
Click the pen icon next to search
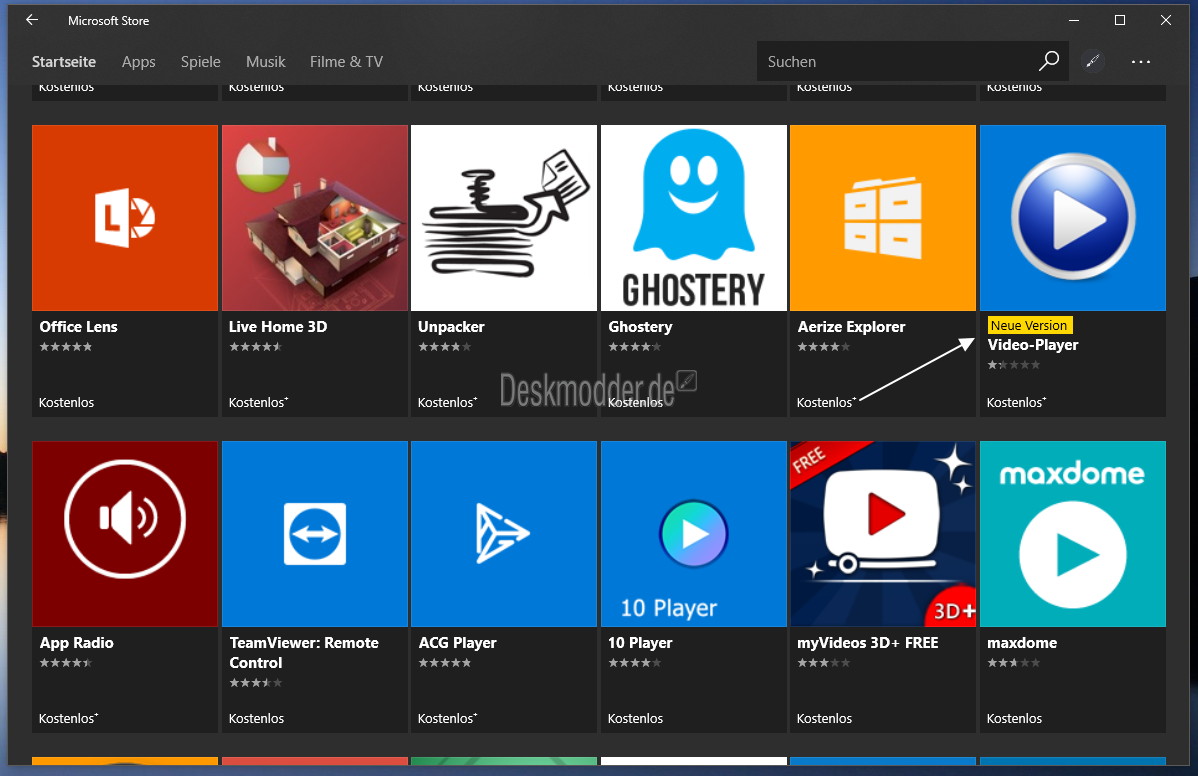1093,61
